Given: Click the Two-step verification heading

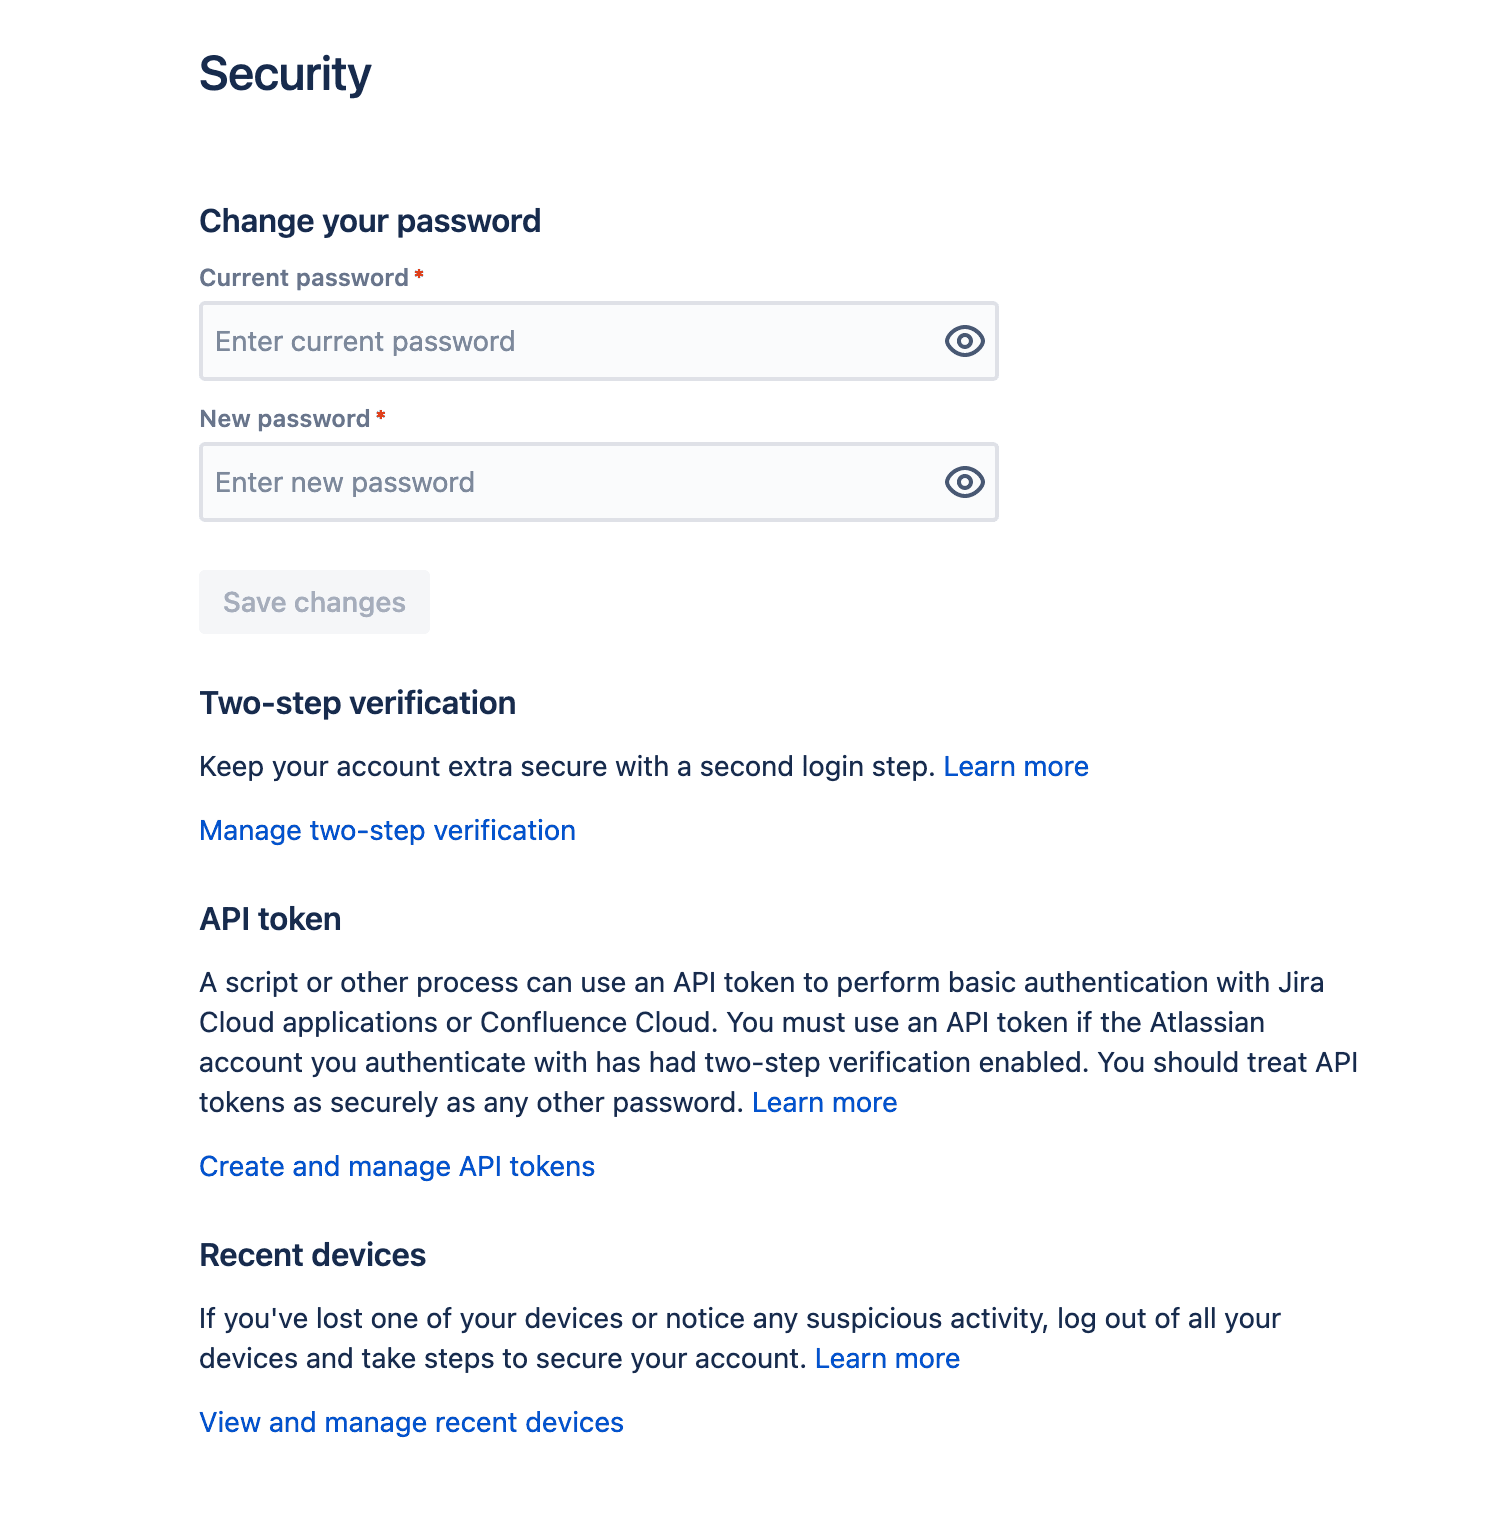Looking at the screenshot, I should click(358, 703).
